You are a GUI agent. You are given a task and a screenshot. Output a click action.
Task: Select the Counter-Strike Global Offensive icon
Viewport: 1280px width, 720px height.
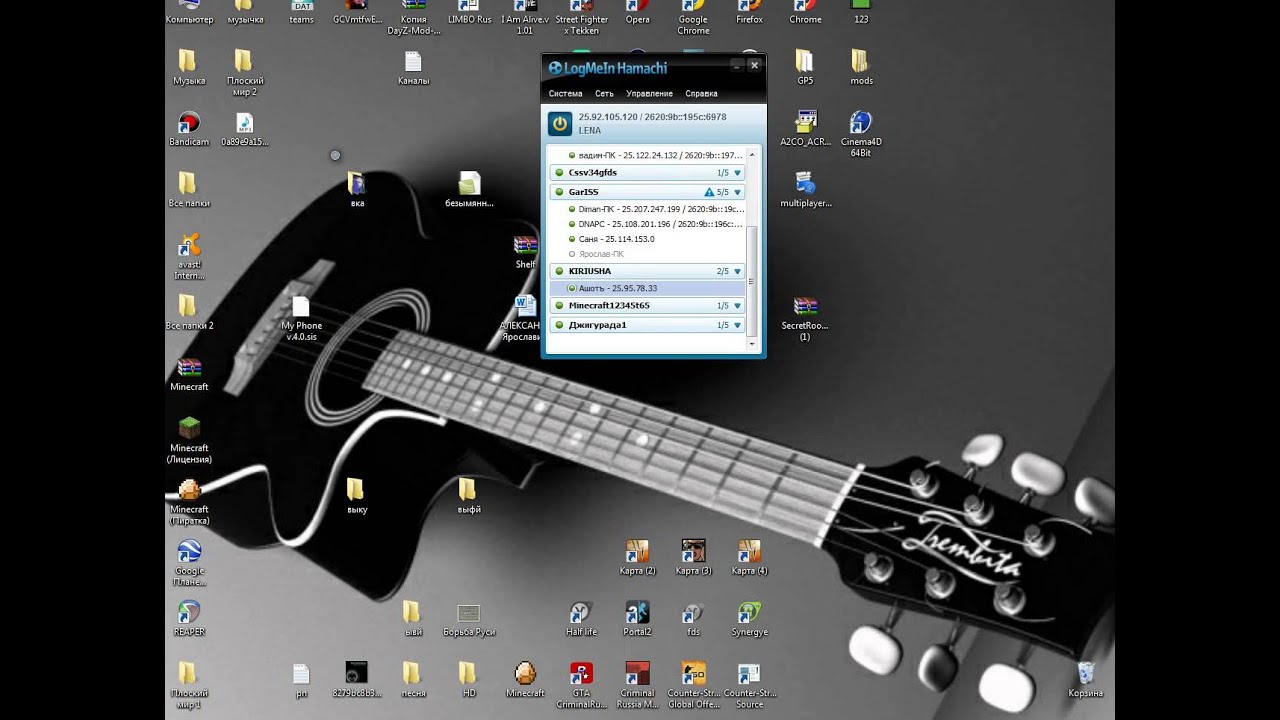pyautogui.click(x=693, y=685)
